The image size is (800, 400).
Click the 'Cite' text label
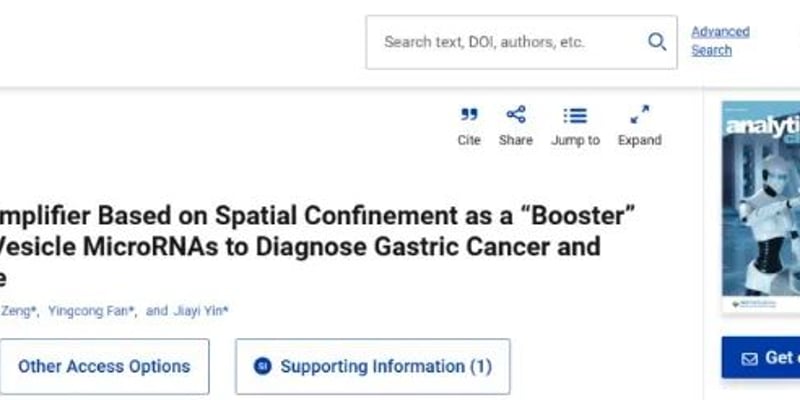click(x=469, y=141)
